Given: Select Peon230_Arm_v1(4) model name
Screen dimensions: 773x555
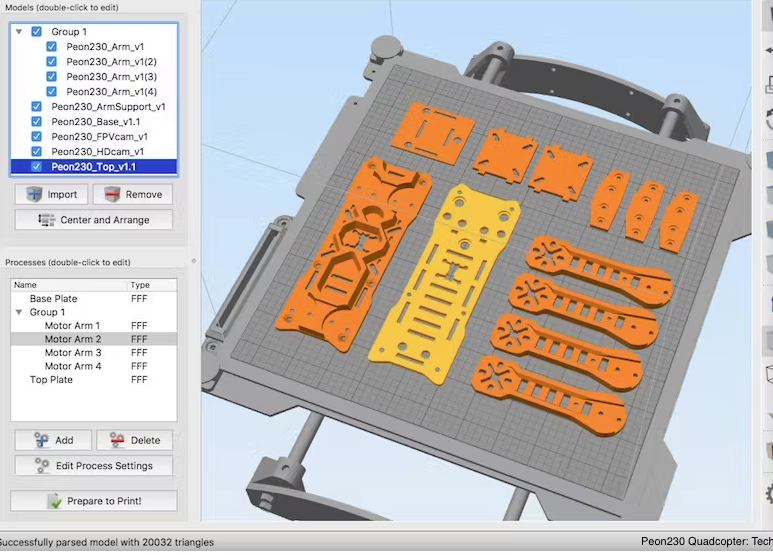Looking at the screenshot, I should 111,92.
